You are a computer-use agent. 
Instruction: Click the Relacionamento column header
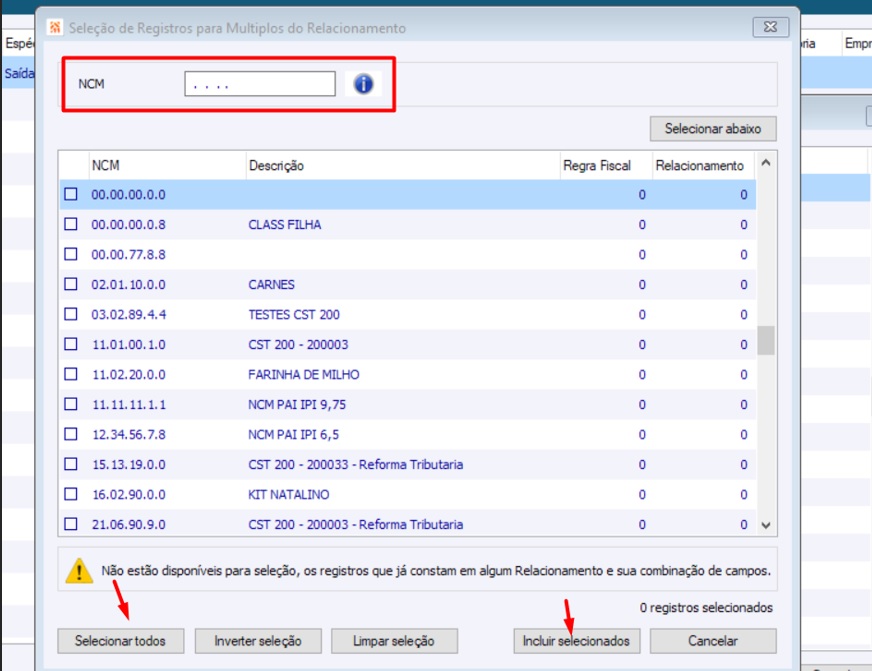pos(703,166)
